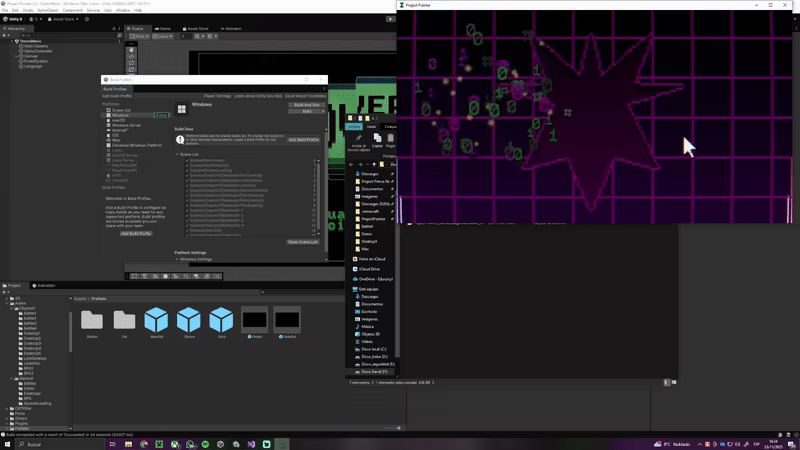Switch to the Game tab
The width and height of the screenshot is (800, 450).
[x=163, y=29]
